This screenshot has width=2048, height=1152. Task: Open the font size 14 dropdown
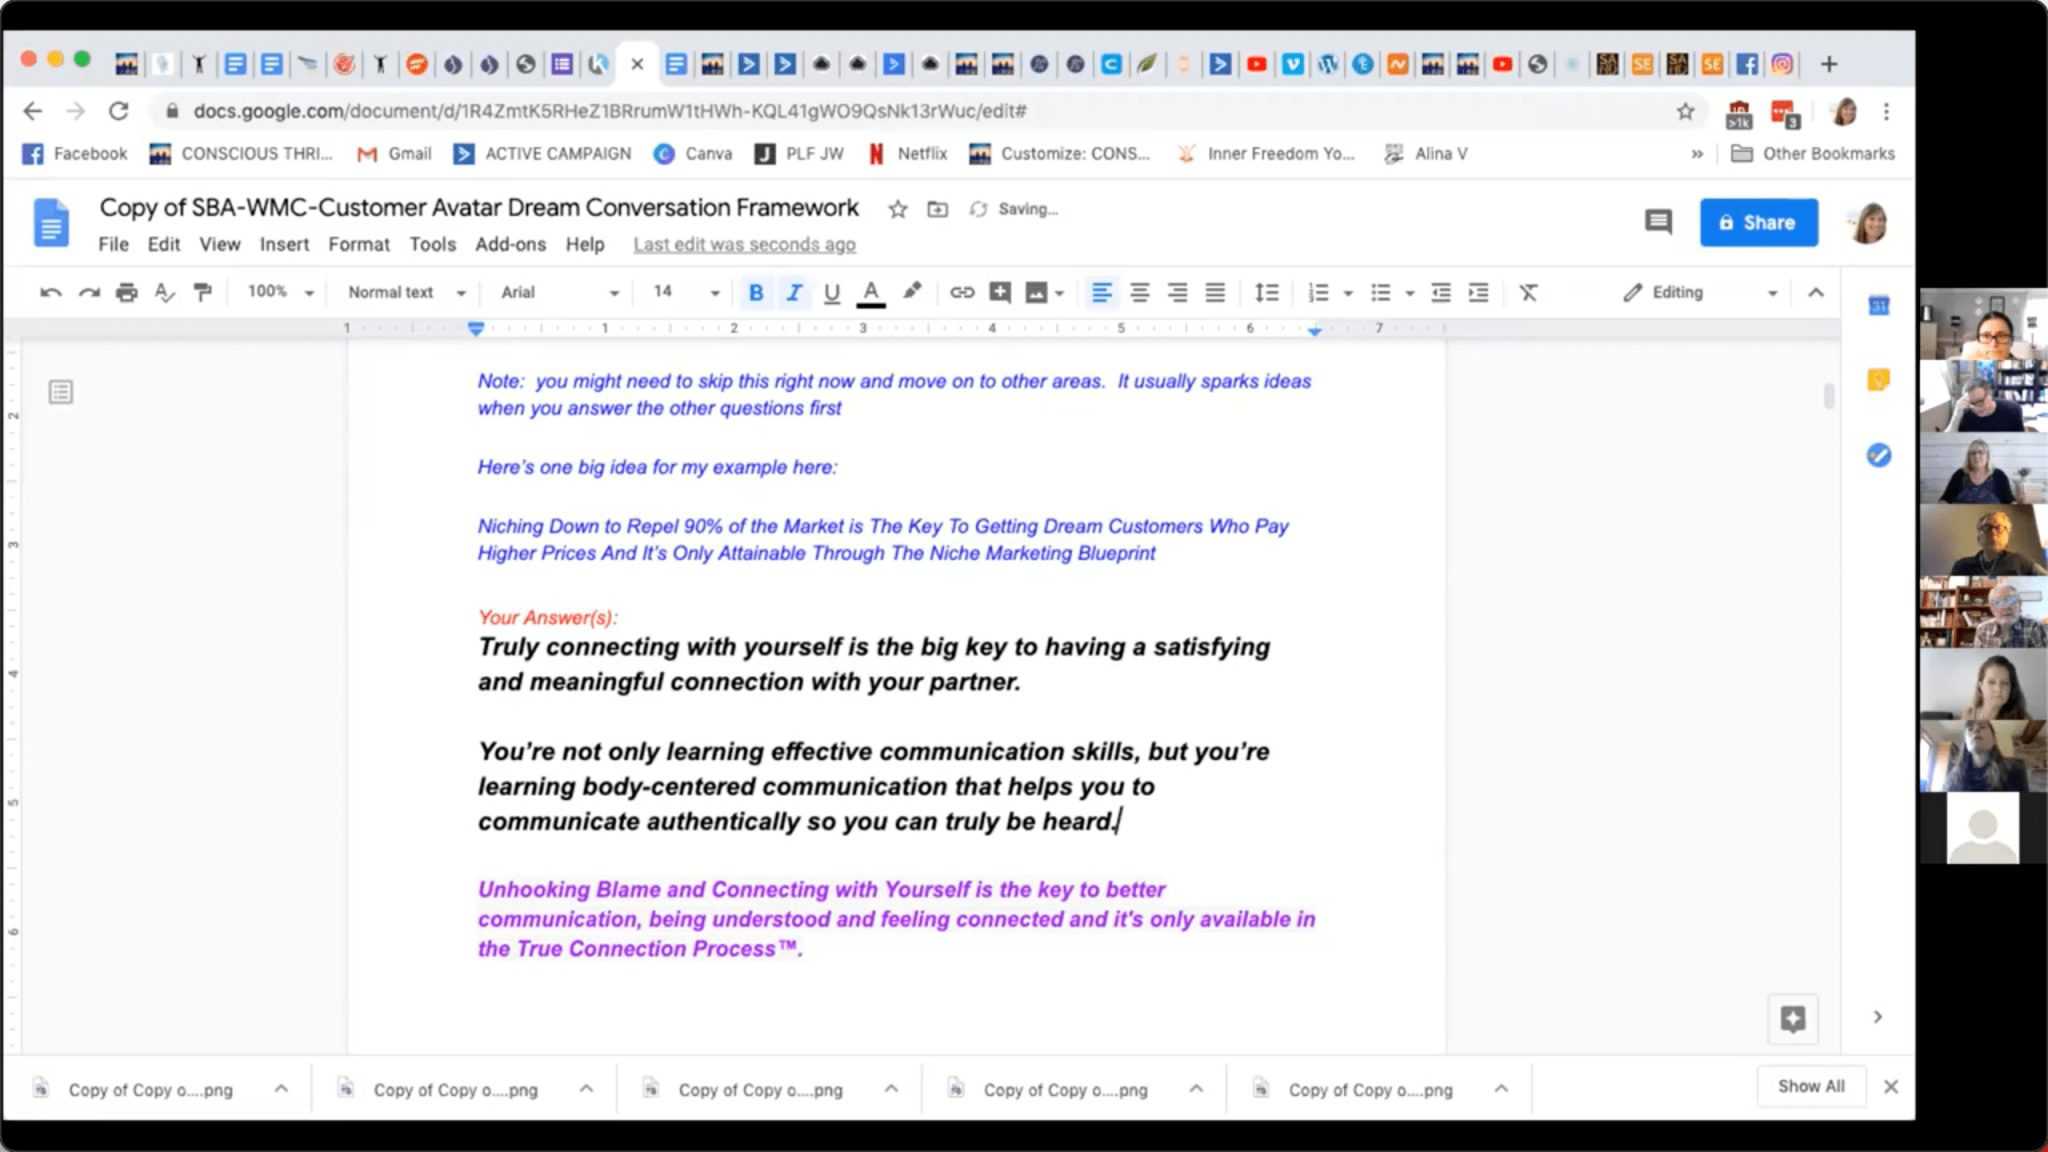pyautogui.click(x=686, y=292)
